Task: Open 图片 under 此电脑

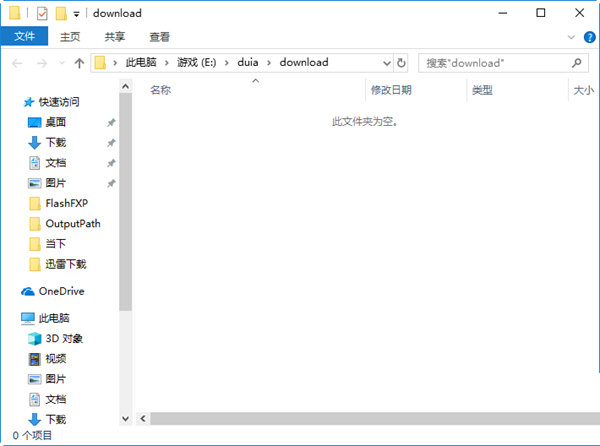Action: click(56, 379)
